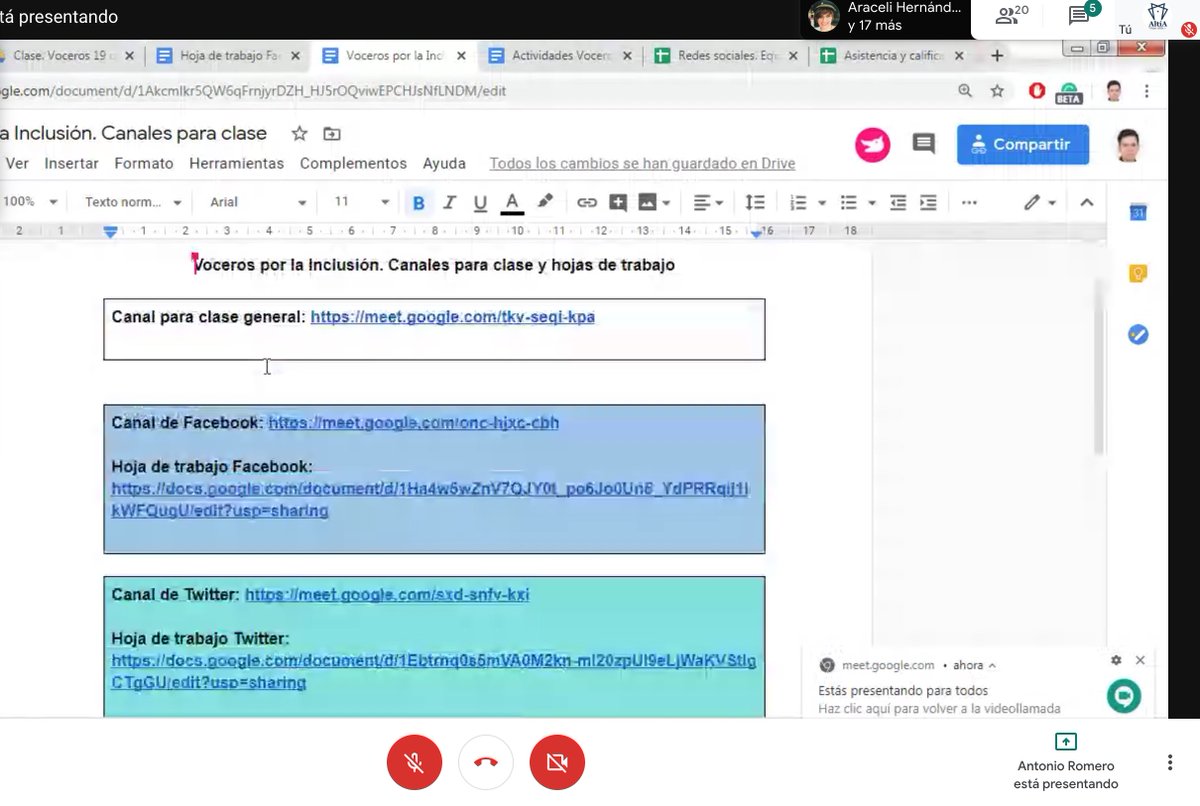Open the Arial font dropdown
The image size is (1200, 806).
(258, 202)
